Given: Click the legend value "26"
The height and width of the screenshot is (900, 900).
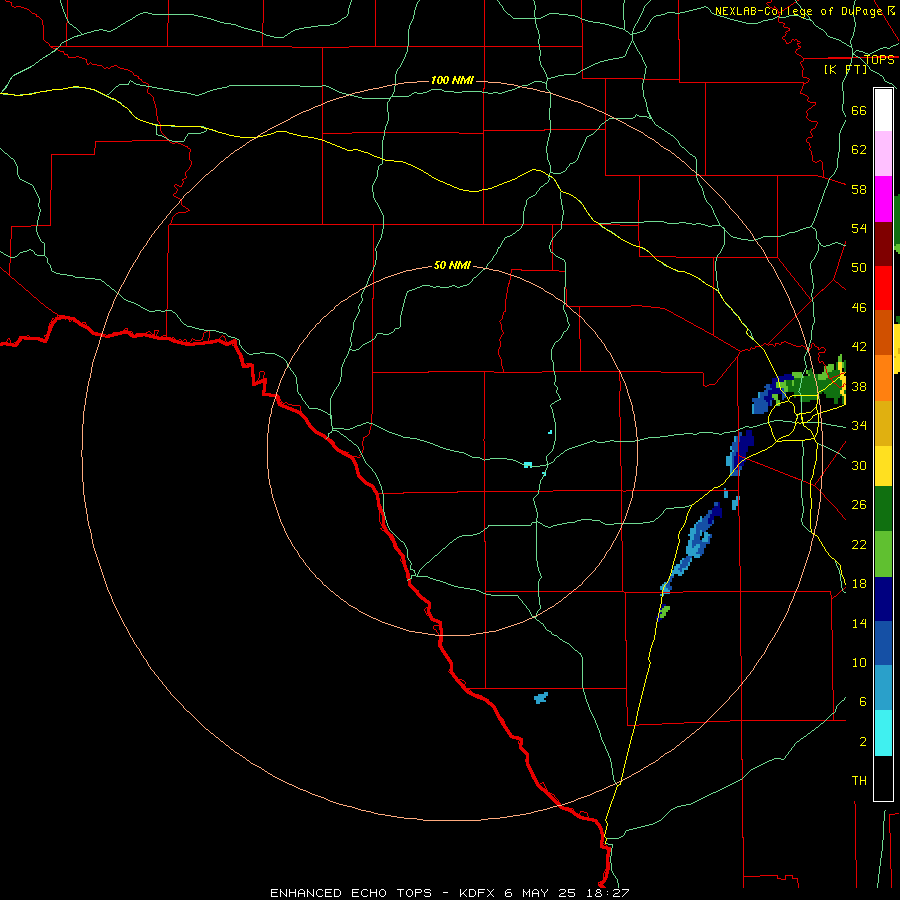Looking at the screenshot, I should pos(859,505).
